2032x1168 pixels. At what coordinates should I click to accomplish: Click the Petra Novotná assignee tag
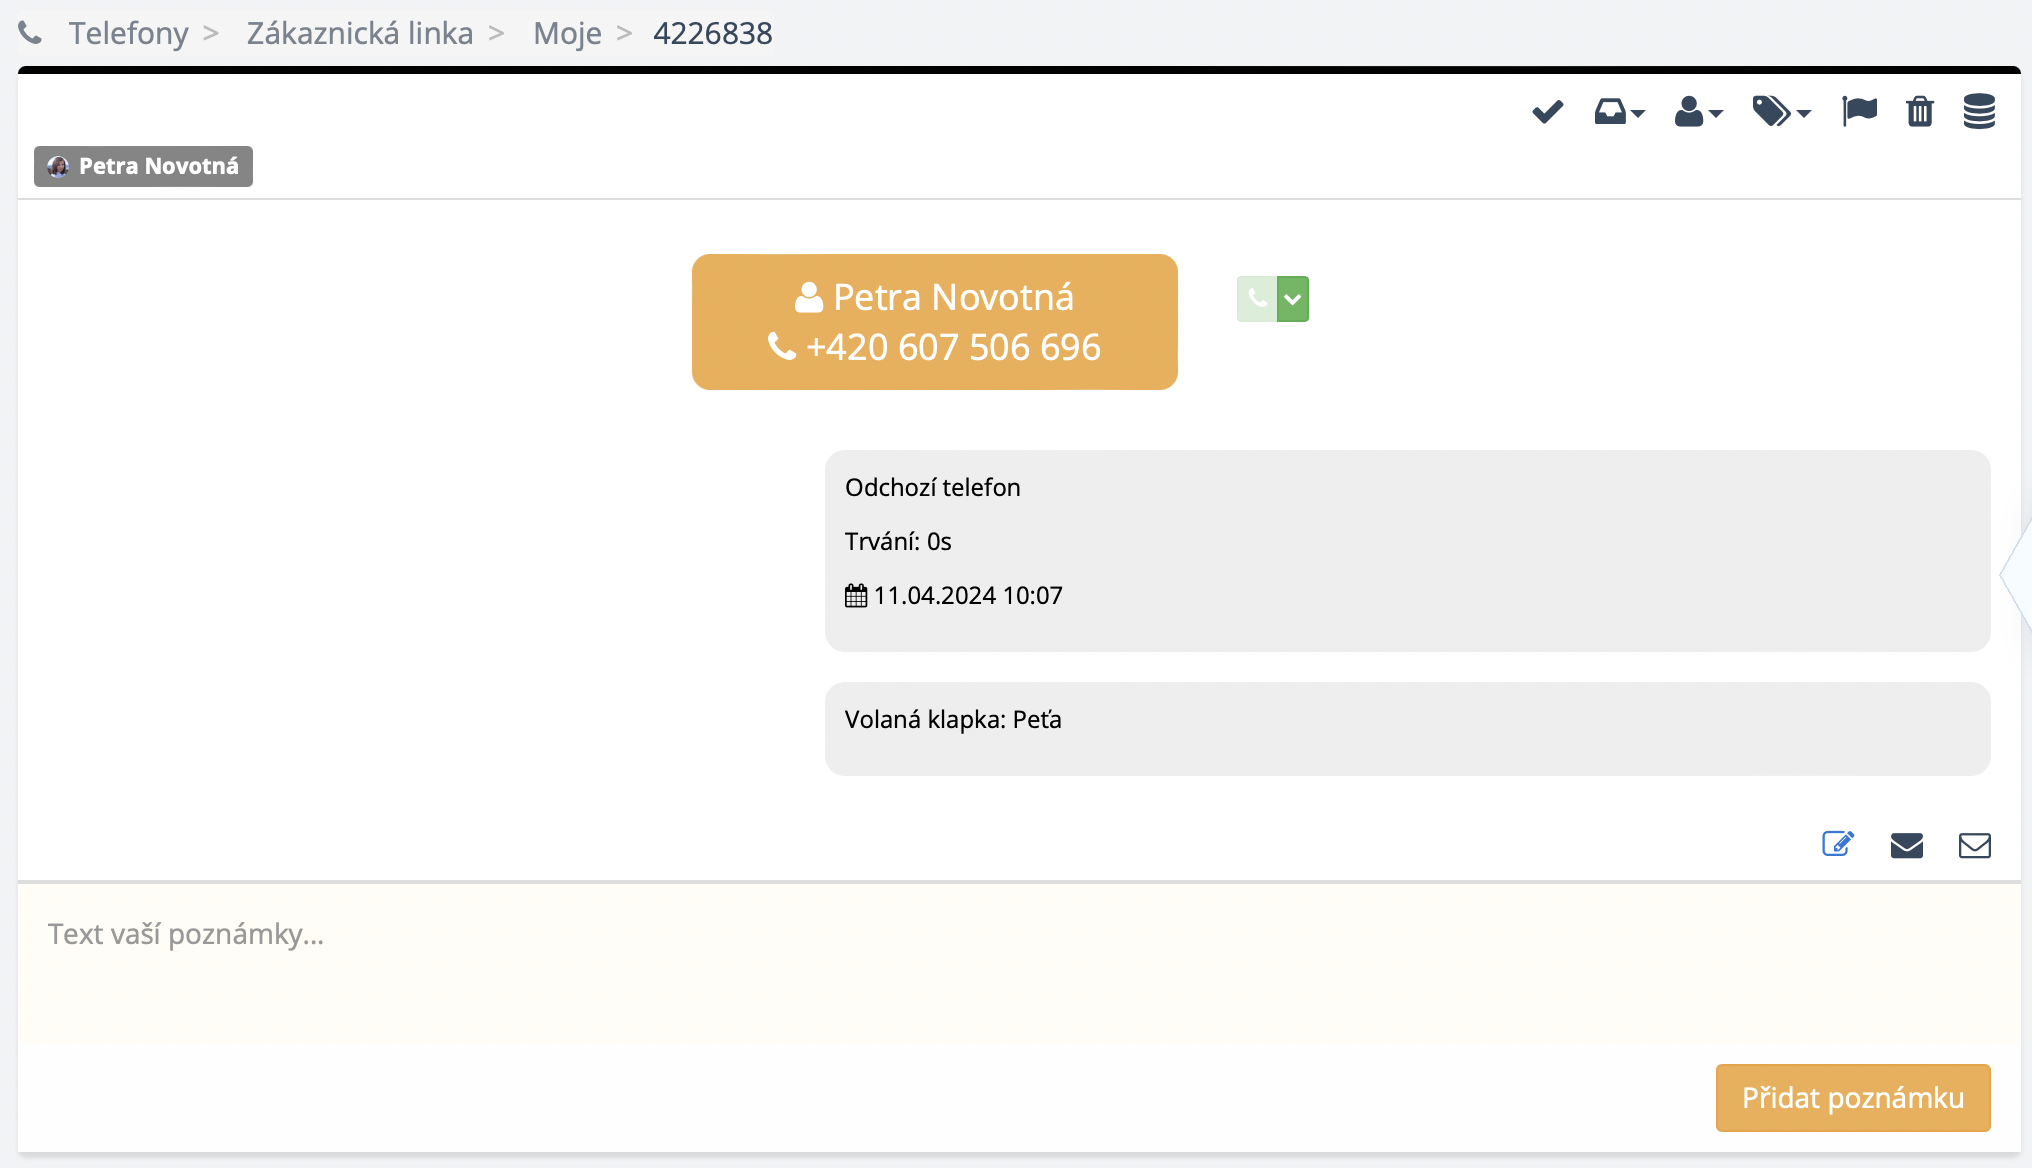point(143,166)
